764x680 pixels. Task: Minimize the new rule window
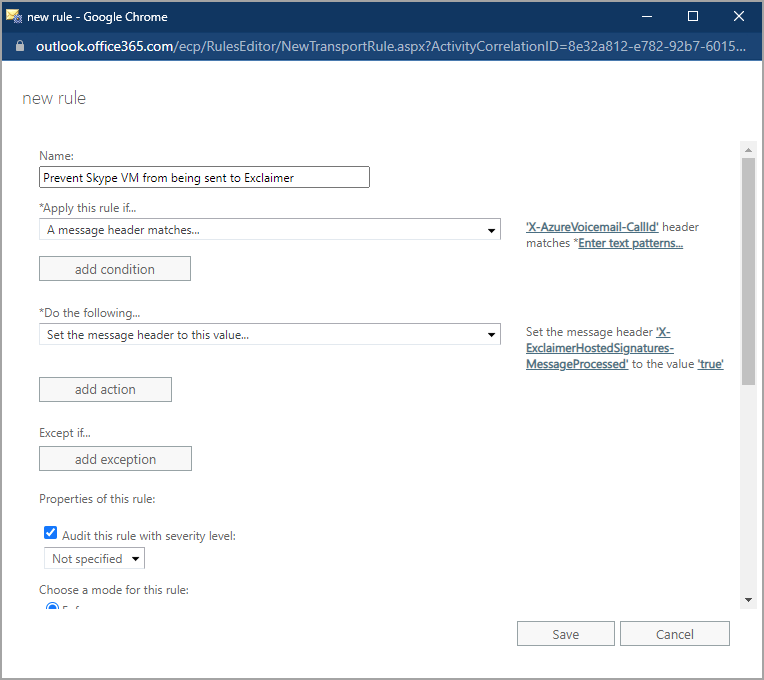click(x=647, y=16)
